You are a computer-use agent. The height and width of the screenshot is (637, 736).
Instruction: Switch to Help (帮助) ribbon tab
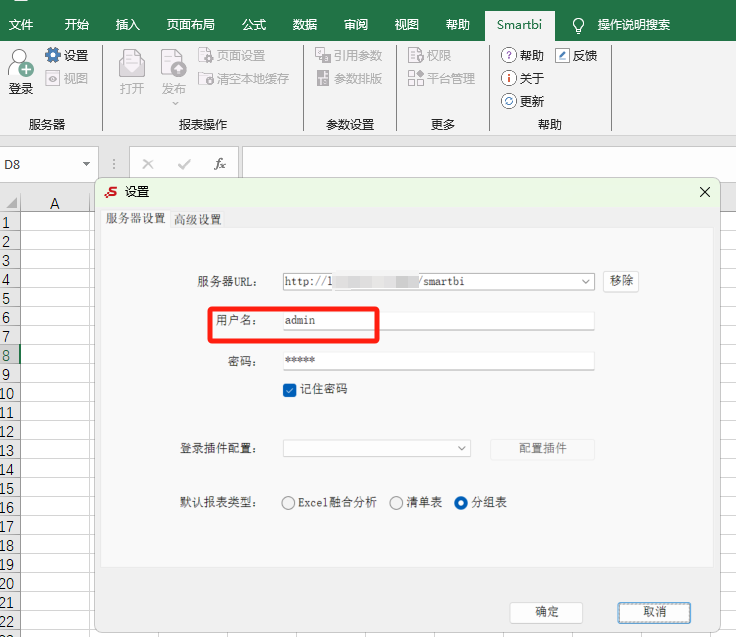tap(458, 25)
